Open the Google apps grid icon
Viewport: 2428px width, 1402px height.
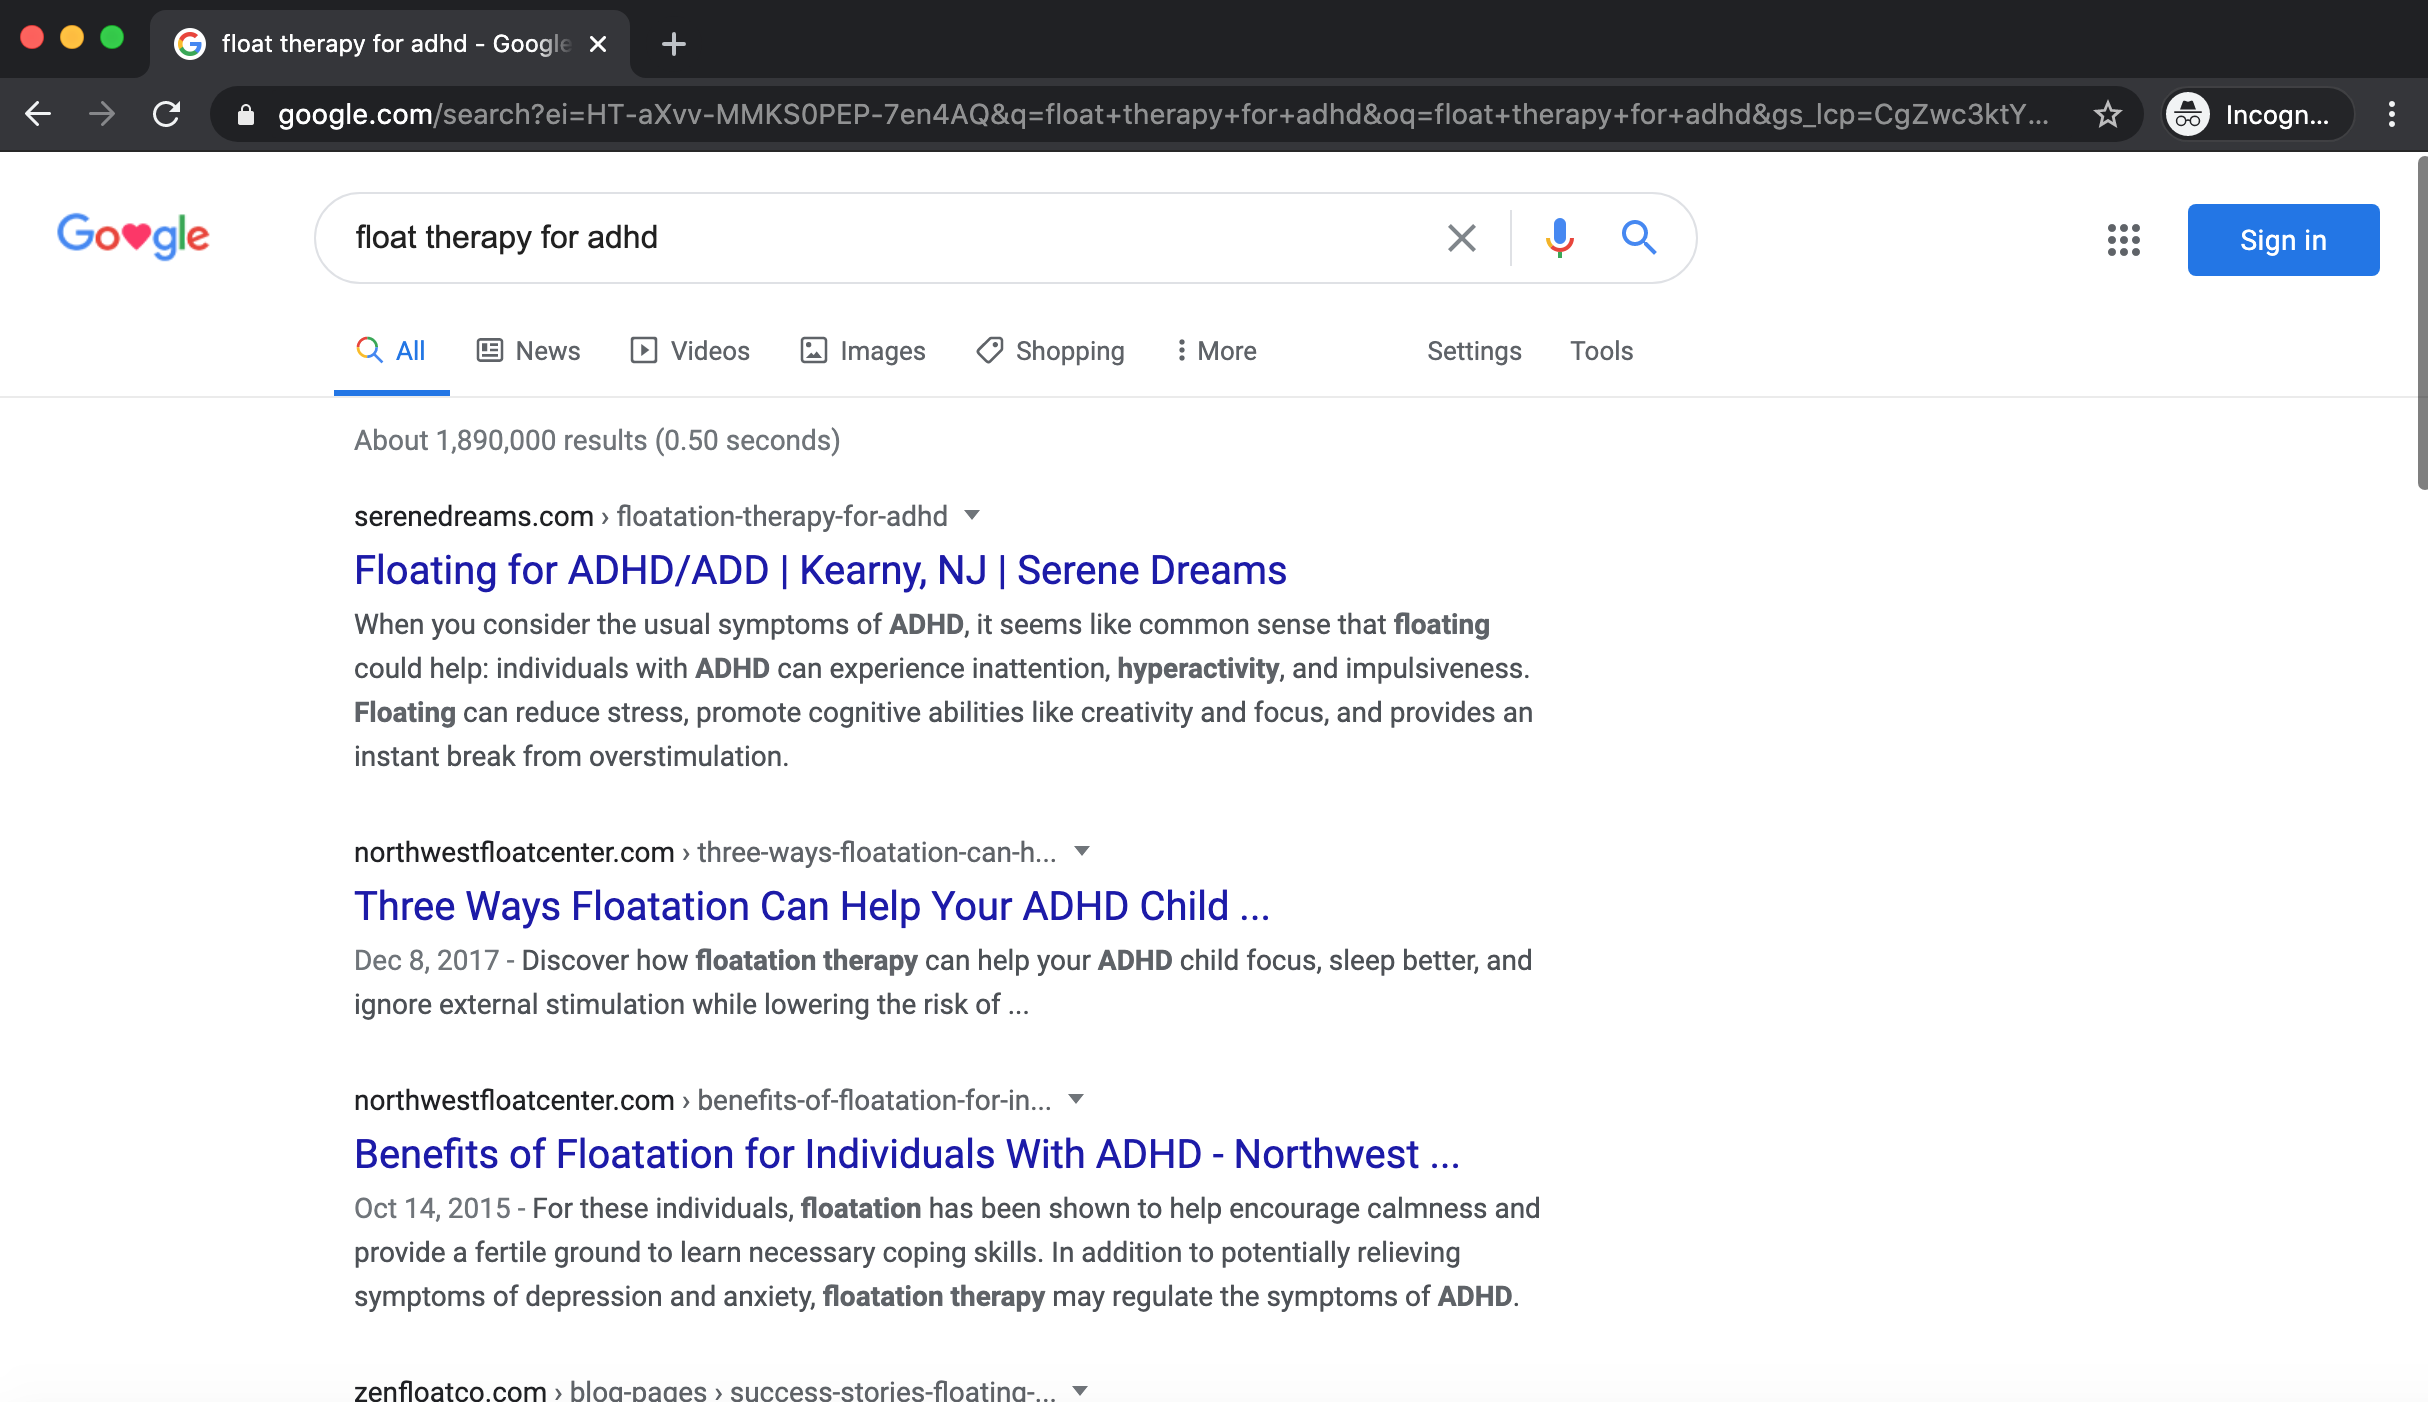2123,240
